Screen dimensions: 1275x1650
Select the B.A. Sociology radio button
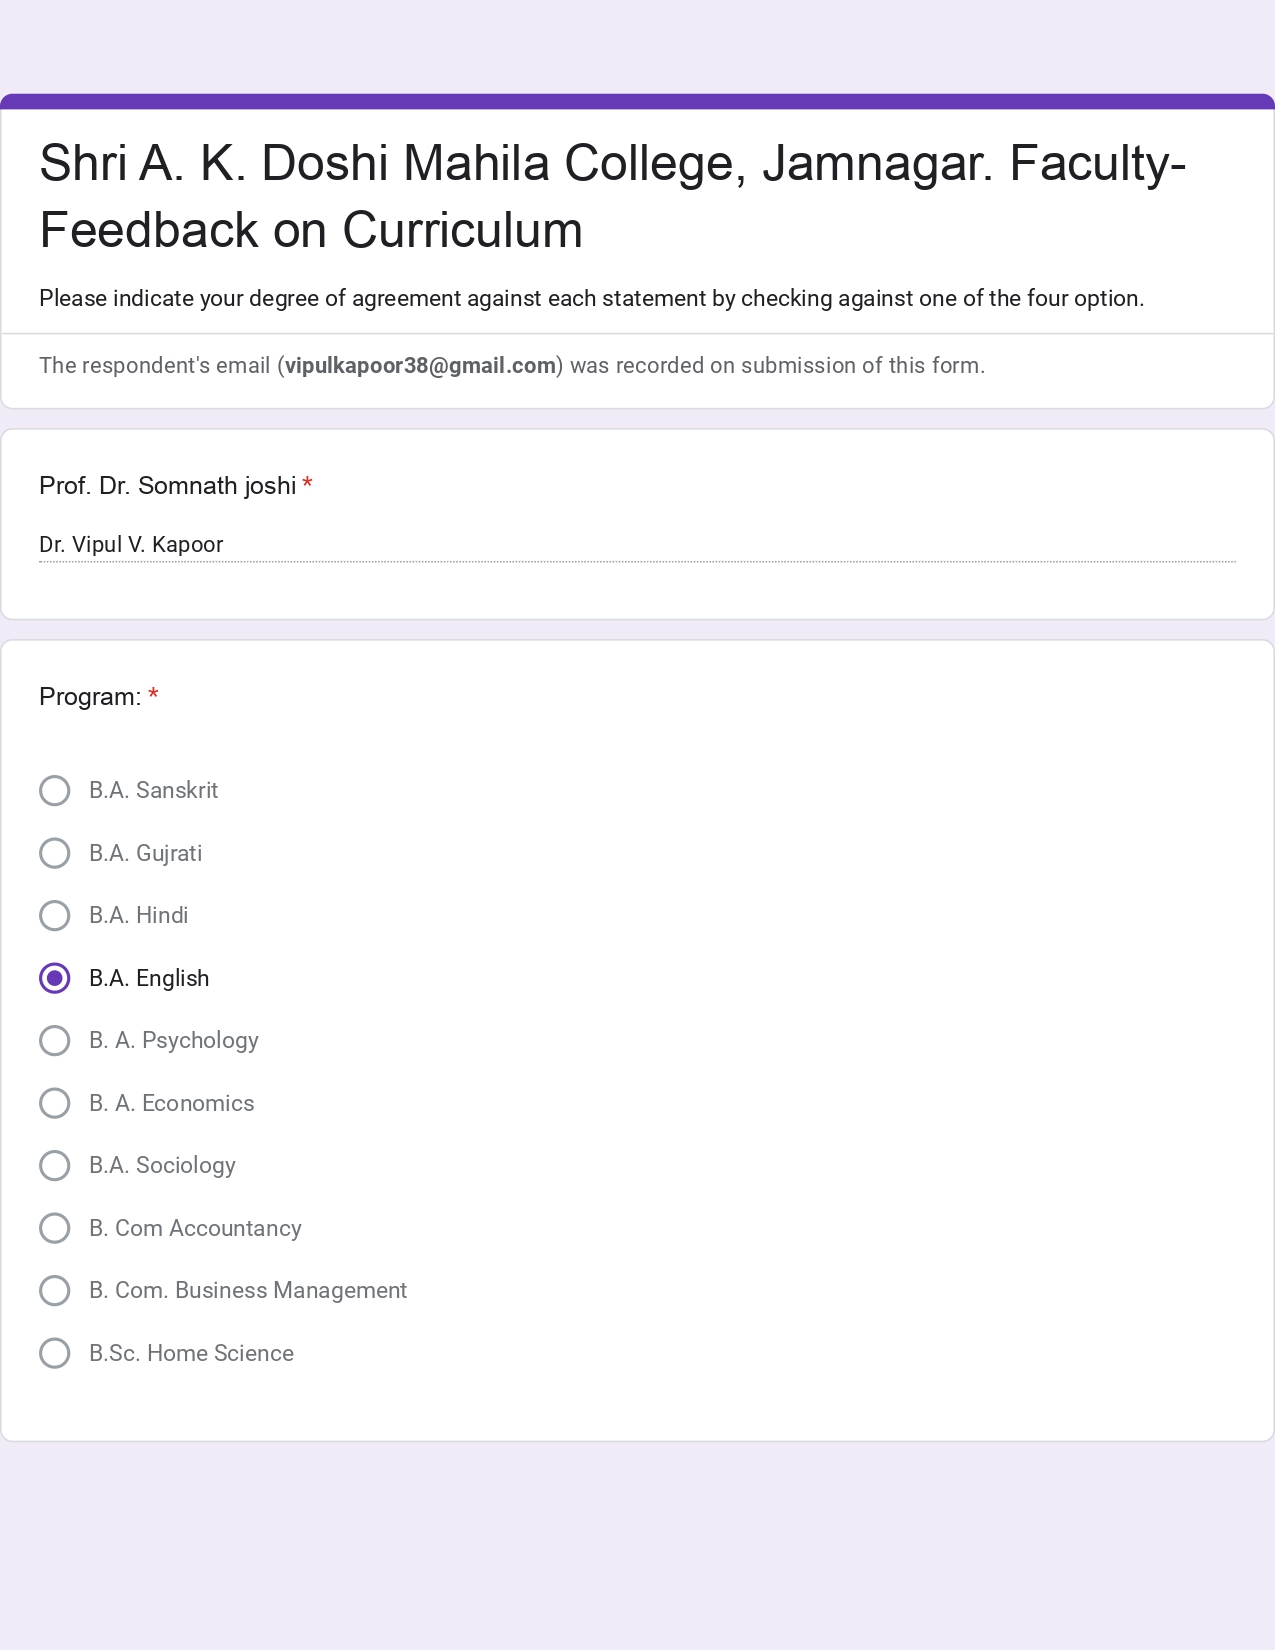tap(55, 1166)
